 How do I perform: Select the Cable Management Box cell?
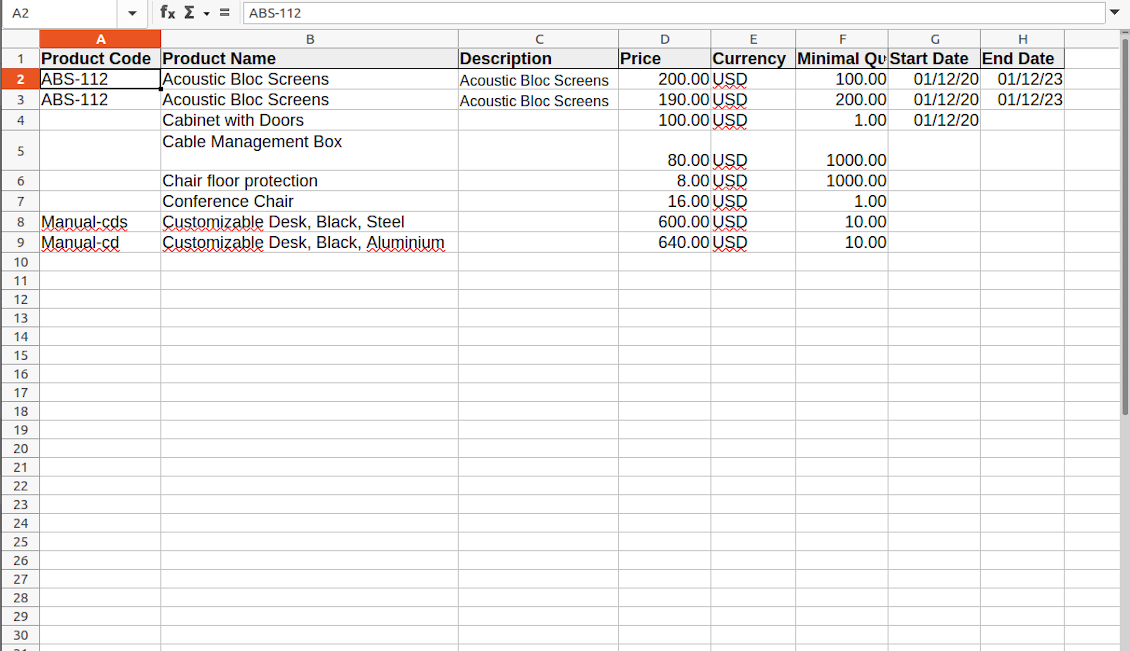(x=309, y=151)
